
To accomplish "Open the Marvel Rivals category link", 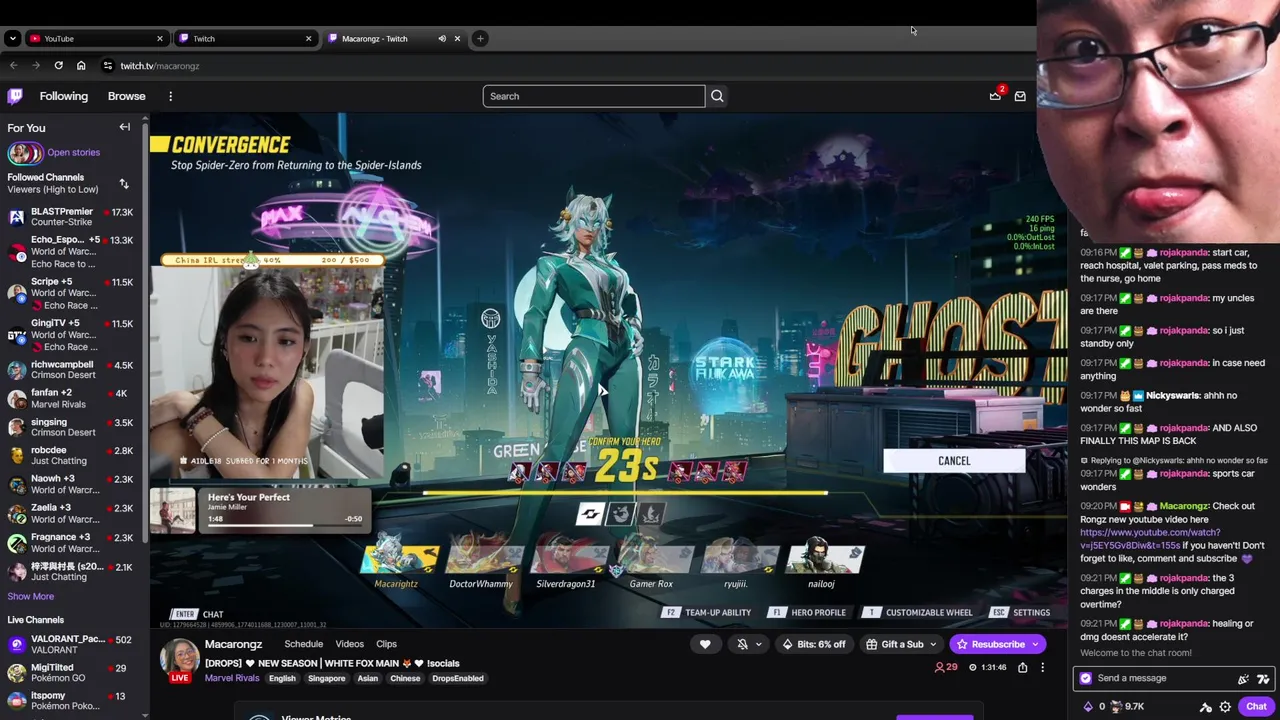I will click(232, 678).
